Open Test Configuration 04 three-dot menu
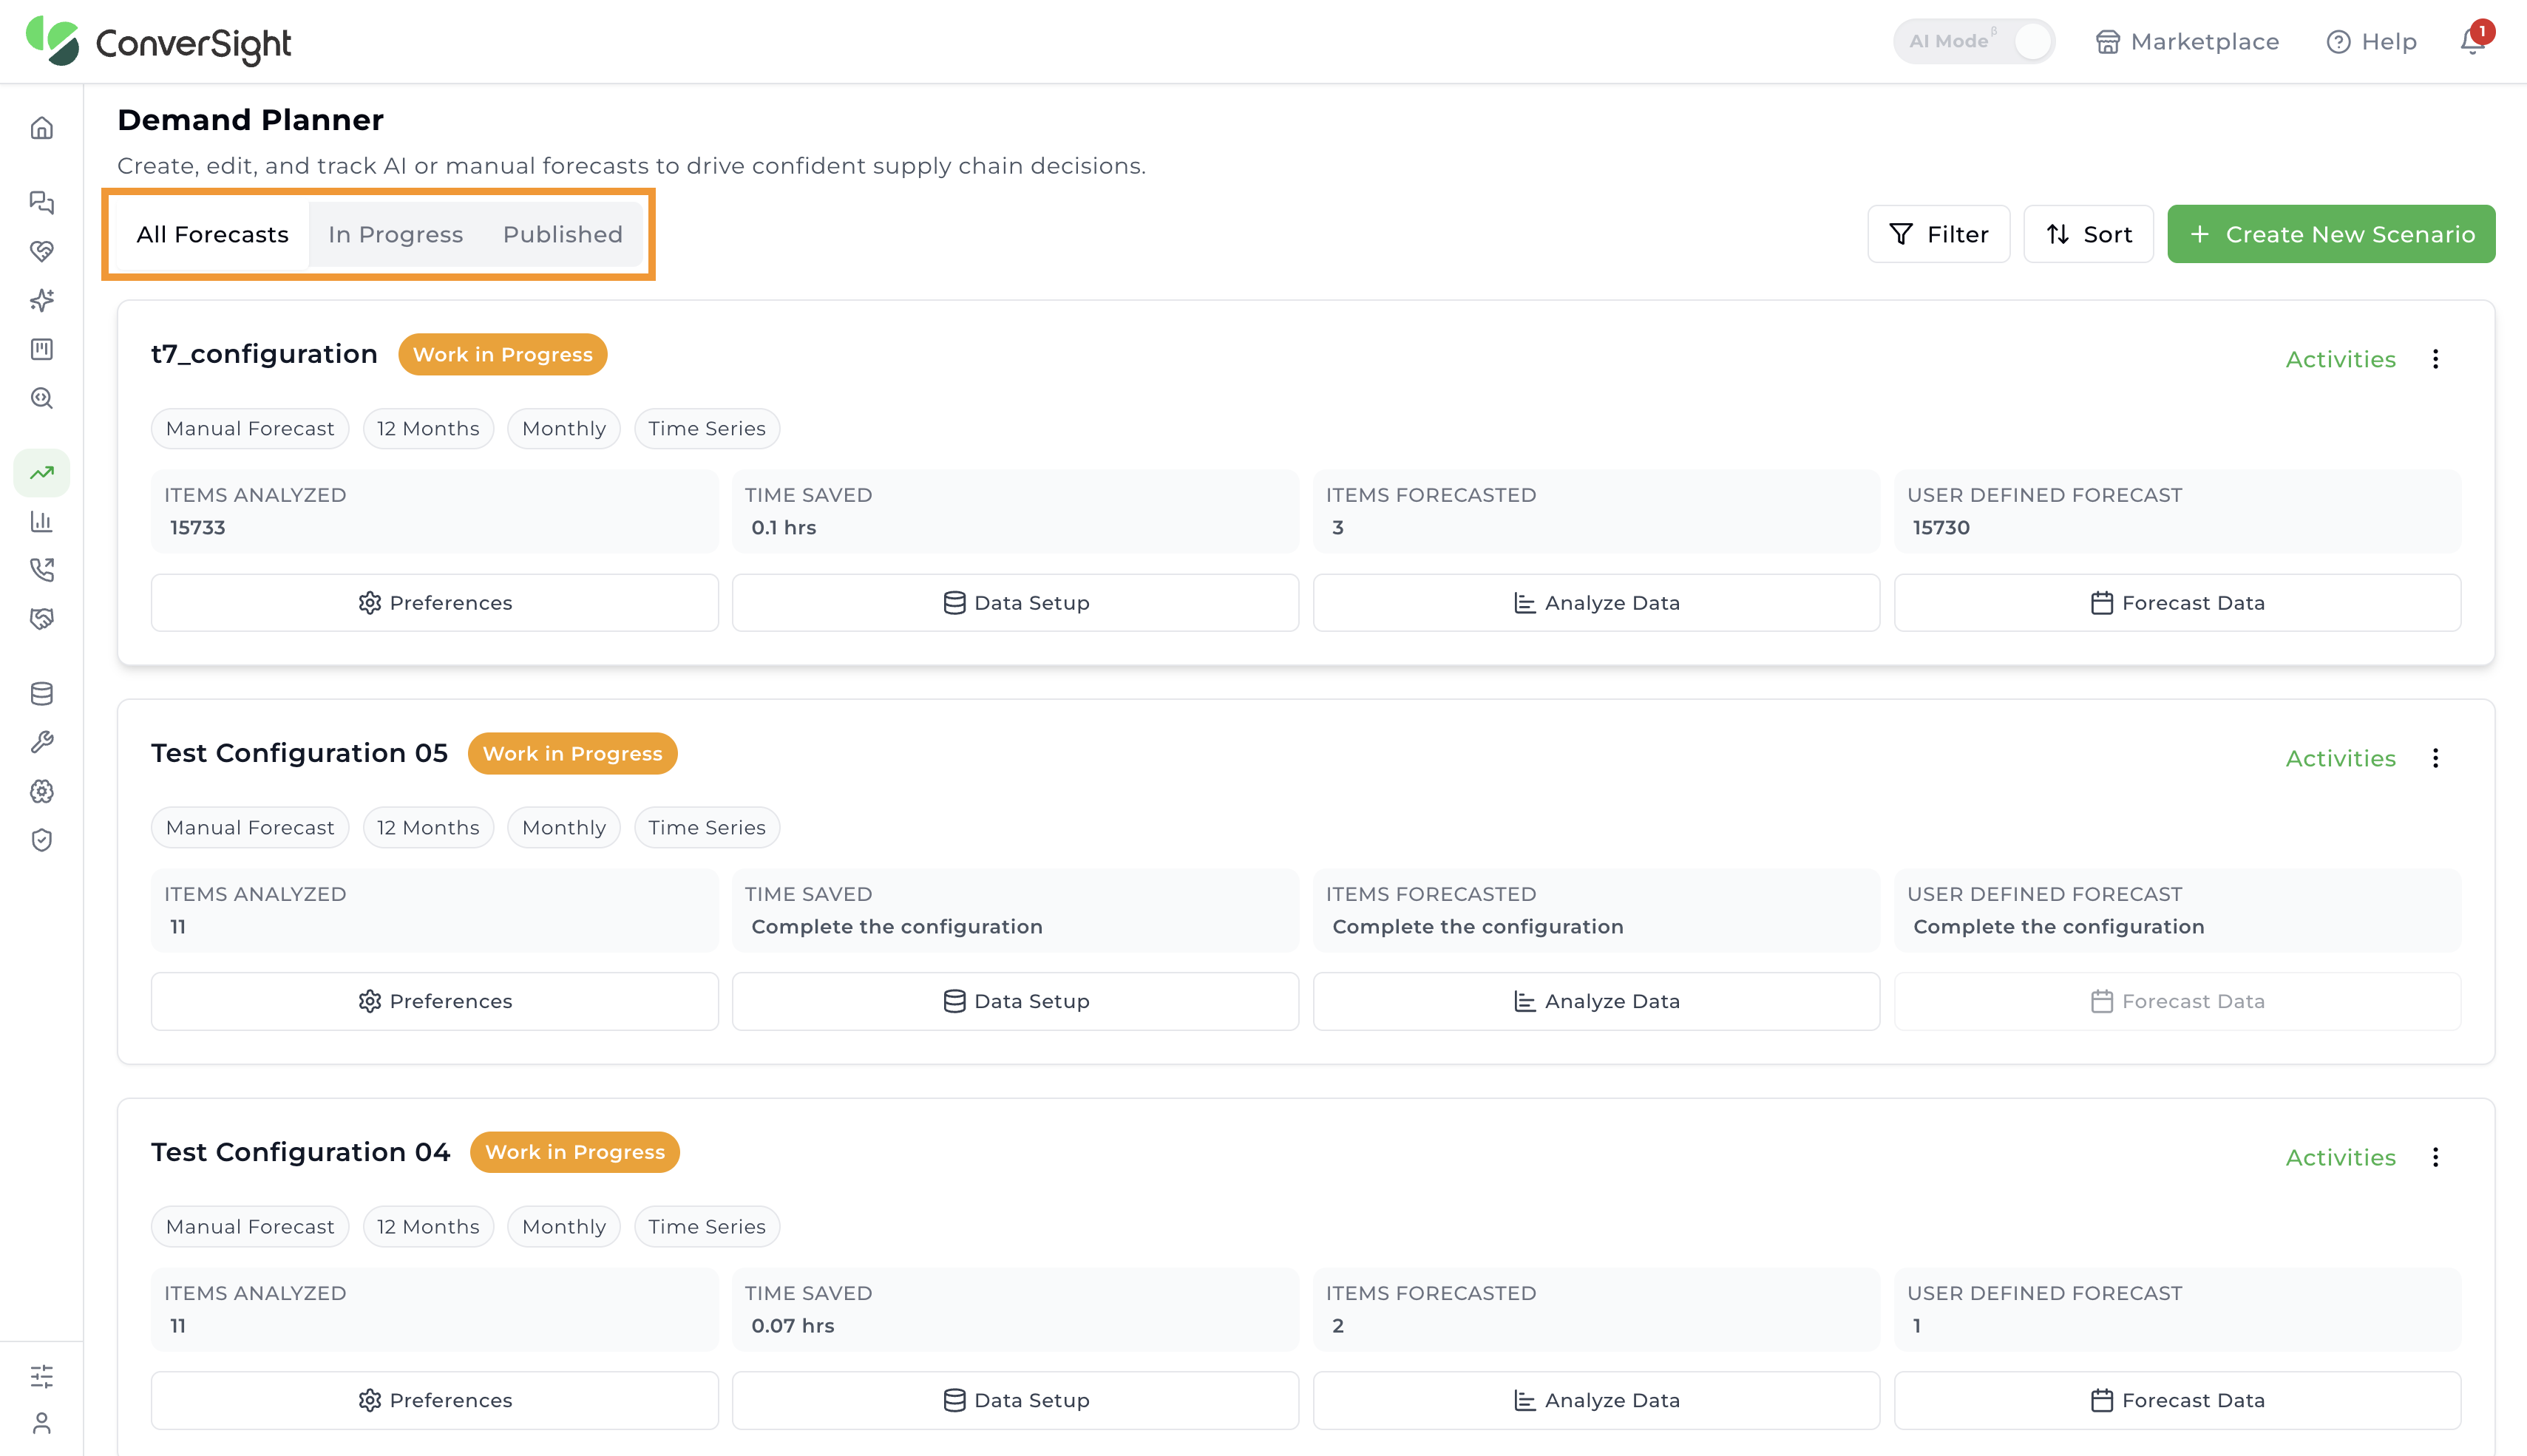The image size is (2527, 1456). coord(2435,1157)
